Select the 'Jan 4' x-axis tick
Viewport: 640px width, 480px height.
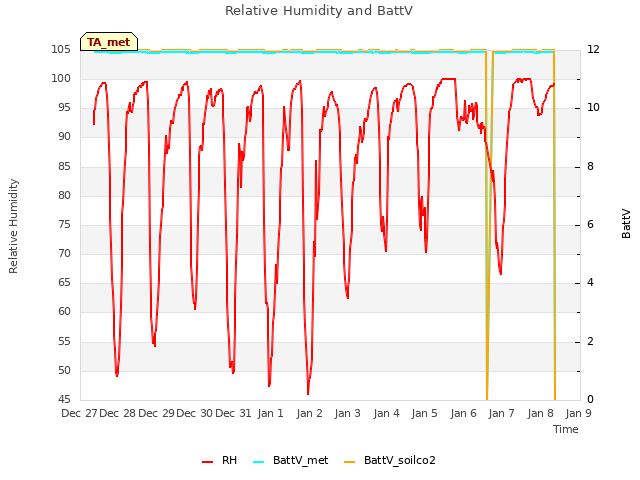point(386,413)
